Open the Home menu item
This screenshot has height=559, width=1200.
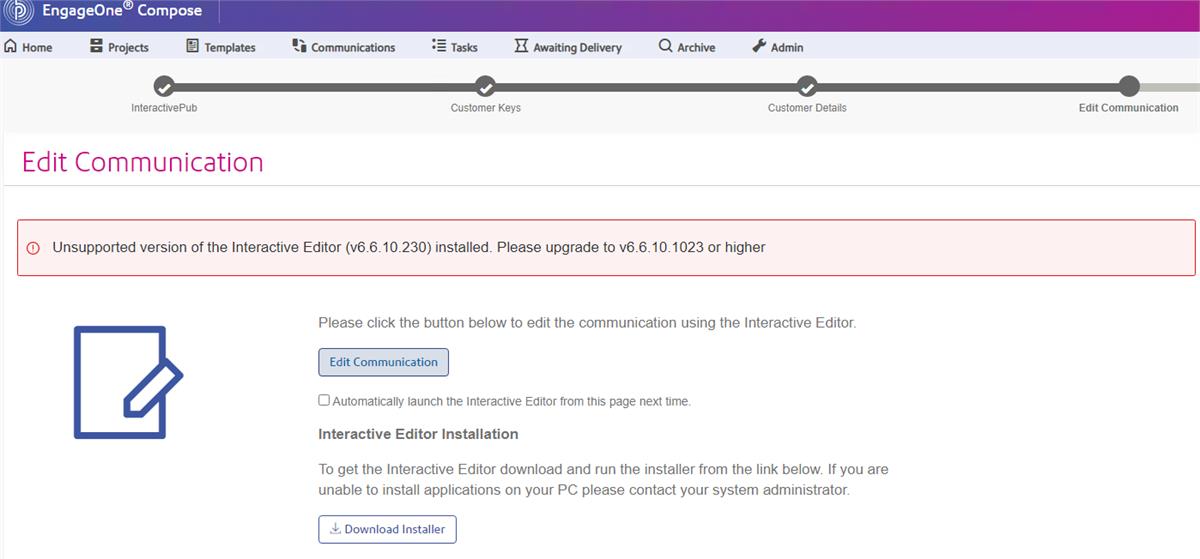(x=28, y=47)
